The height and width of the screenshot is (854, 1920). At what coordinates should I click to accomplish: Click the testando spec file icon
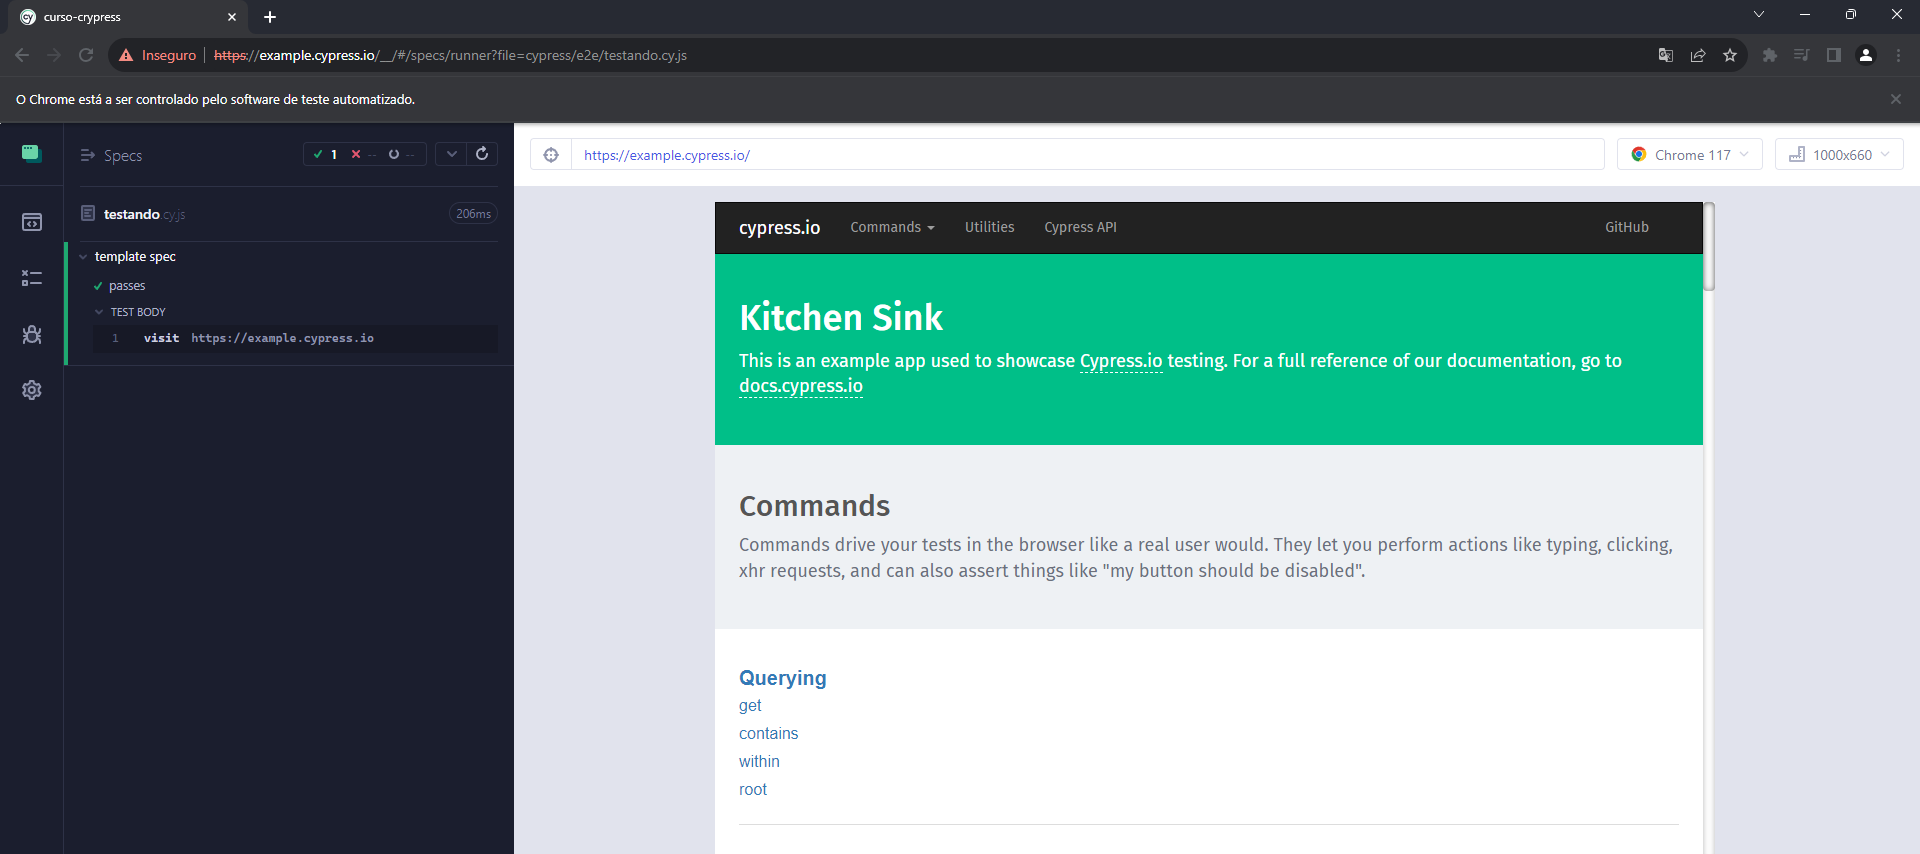(x=88, y=213)
